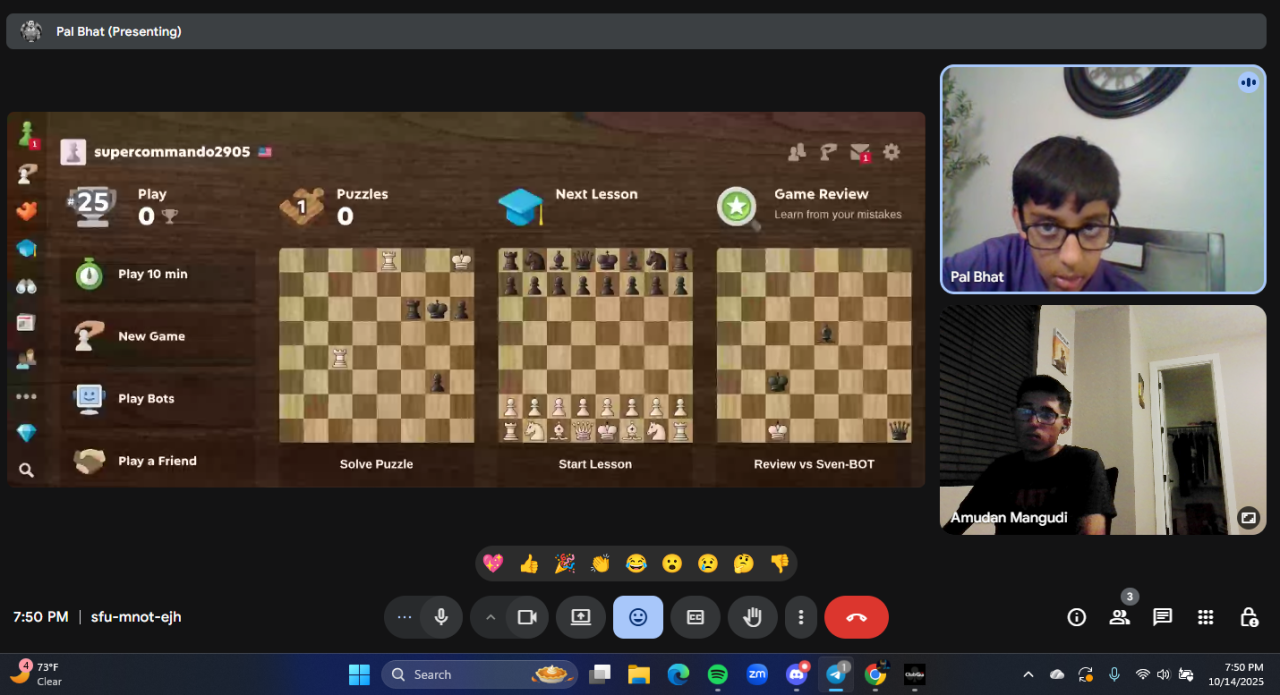Expand the system tray hidden icons chevron

1028,675
